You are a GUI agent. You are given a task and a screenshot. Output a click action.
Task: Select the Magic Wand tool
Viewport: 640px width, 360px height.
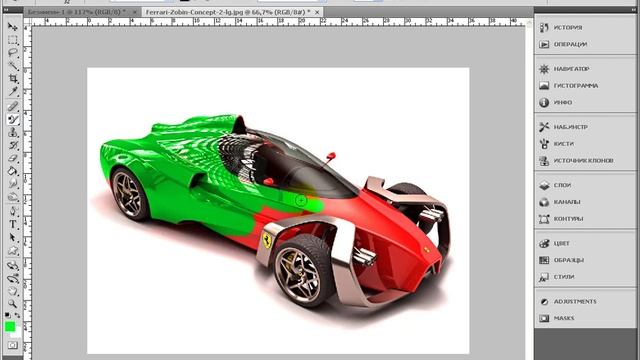point(13,65)
